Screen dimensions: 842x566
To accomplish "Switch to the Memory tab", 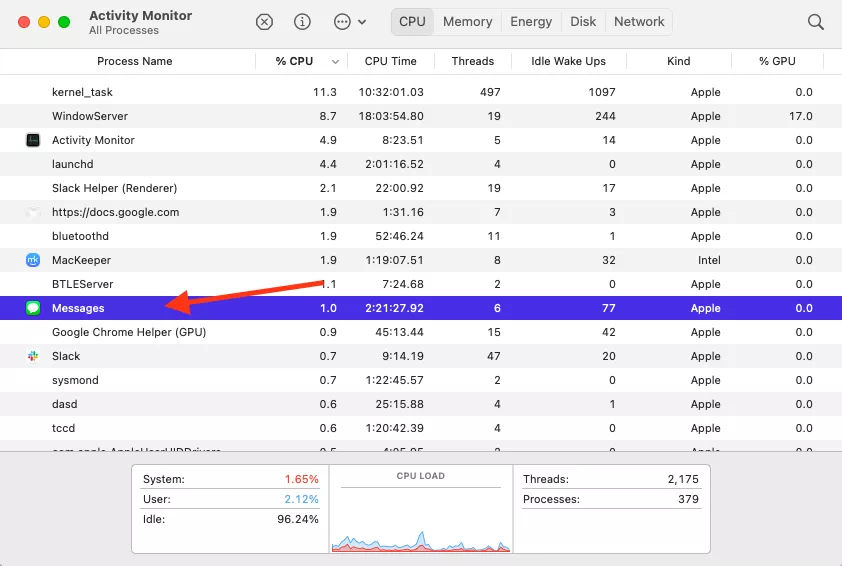I will pos(467,21).
